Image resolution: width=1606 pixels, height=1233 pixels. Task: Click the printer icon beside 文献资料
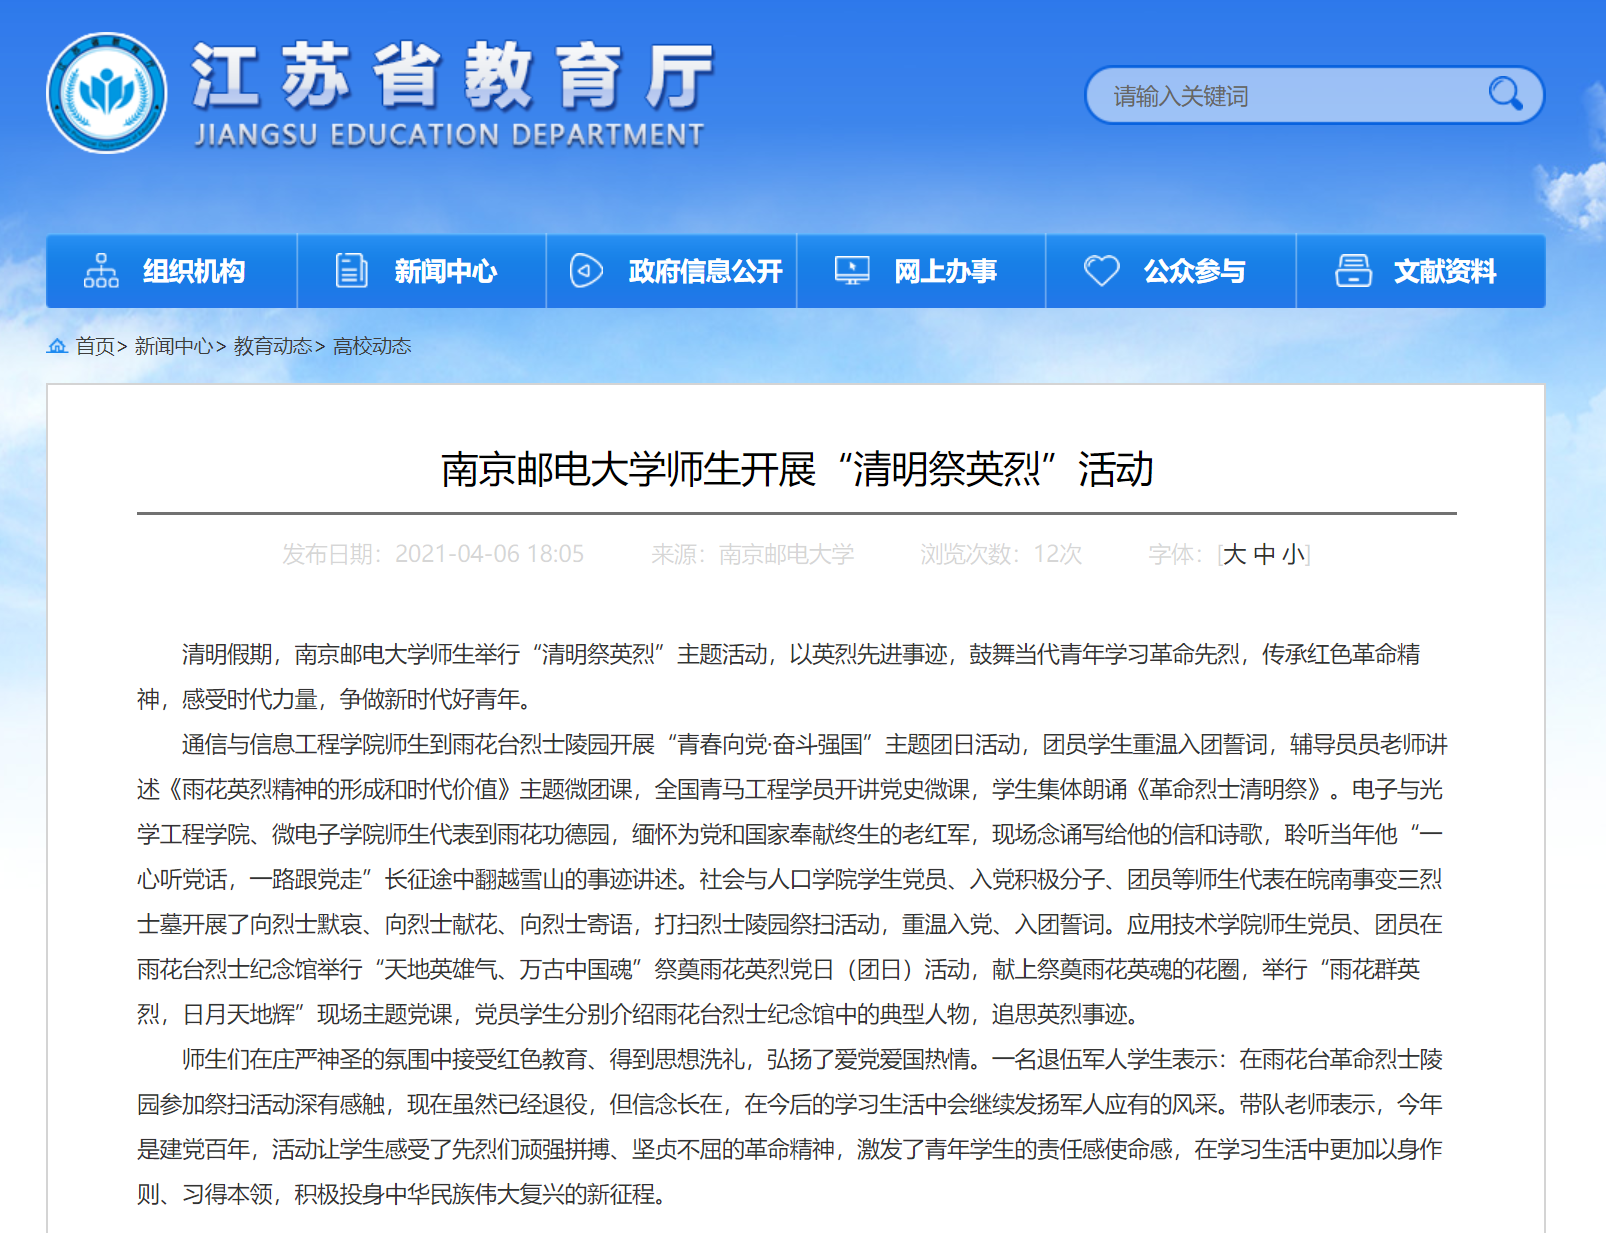(1353, 271)
